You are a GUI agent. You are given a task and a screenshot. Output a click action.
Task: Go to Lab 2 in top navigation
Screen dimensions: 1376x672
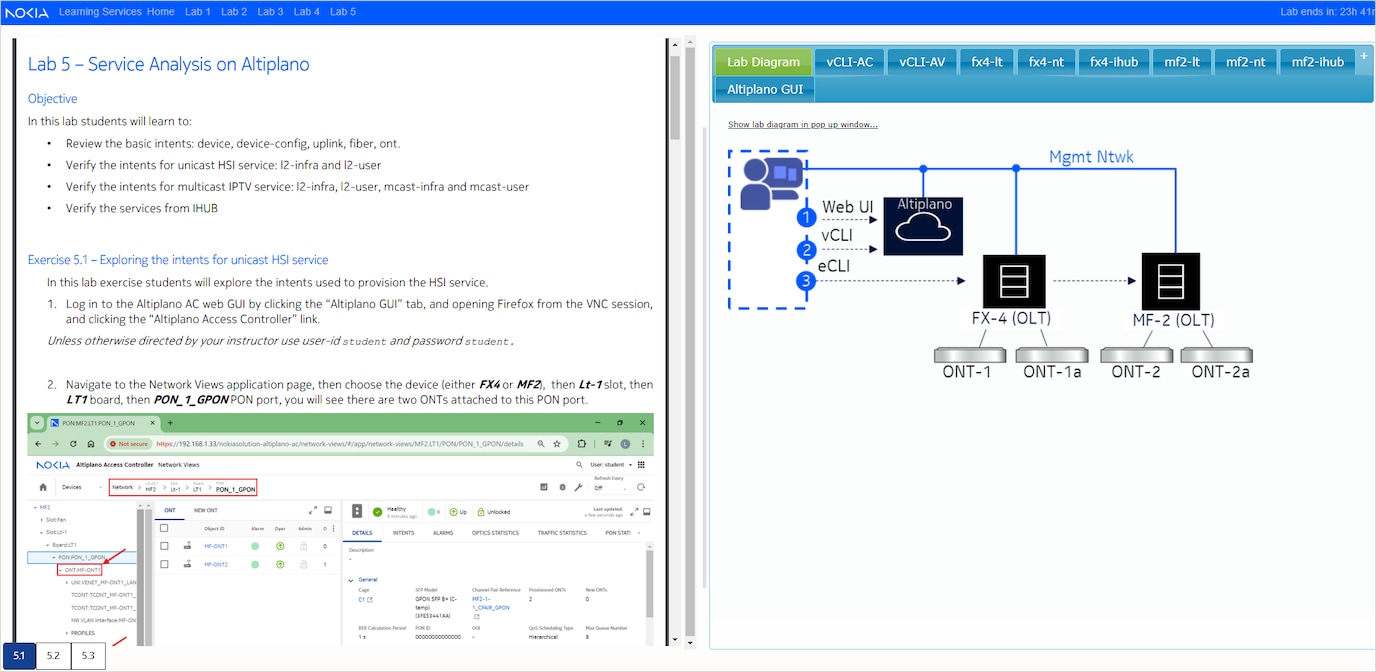[234, 12]
